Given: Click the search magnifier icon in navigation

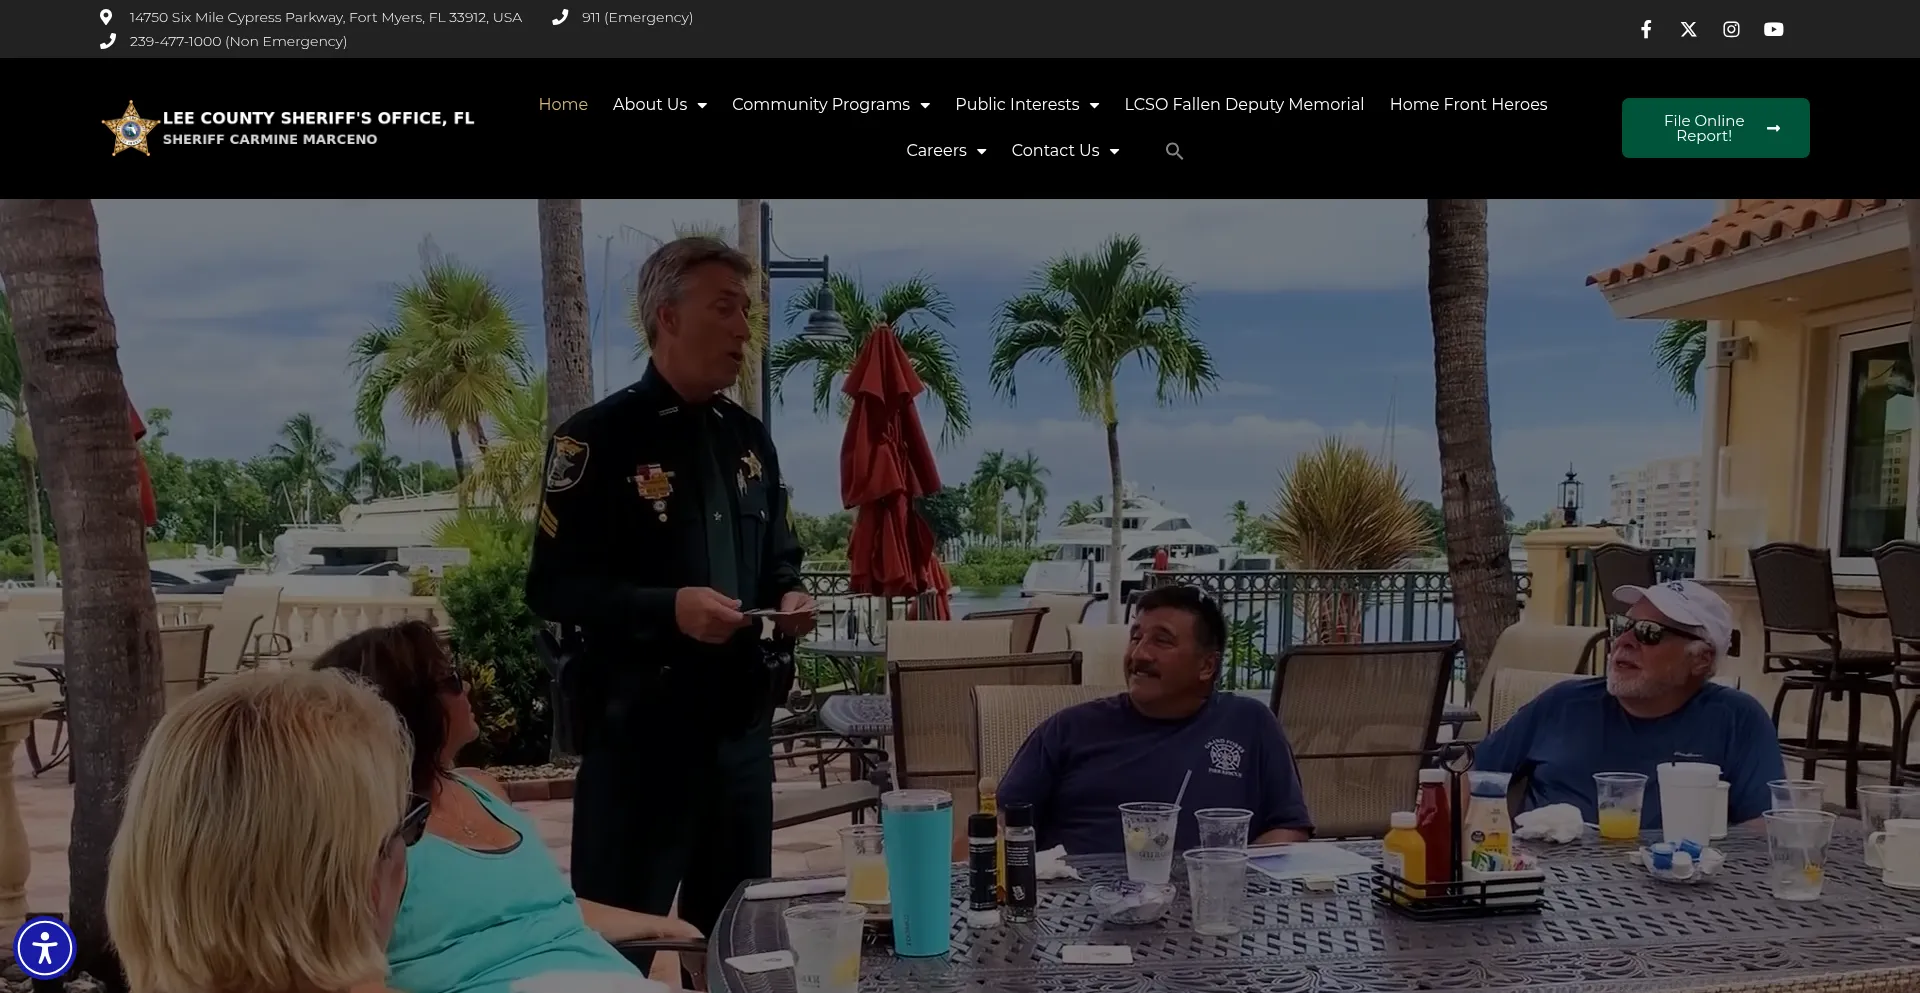Looking at the screenshot, I should [x=1174, y=151].
